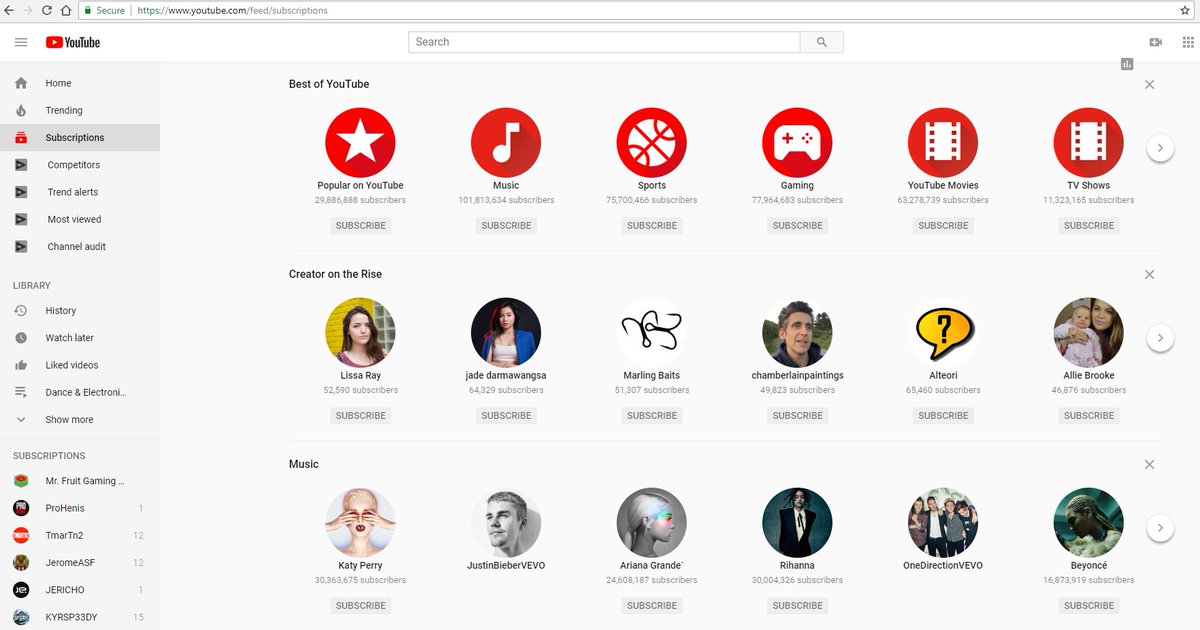Bookmark page with the star icon
Screen dimensions: 1200x630
(1185, 10)
